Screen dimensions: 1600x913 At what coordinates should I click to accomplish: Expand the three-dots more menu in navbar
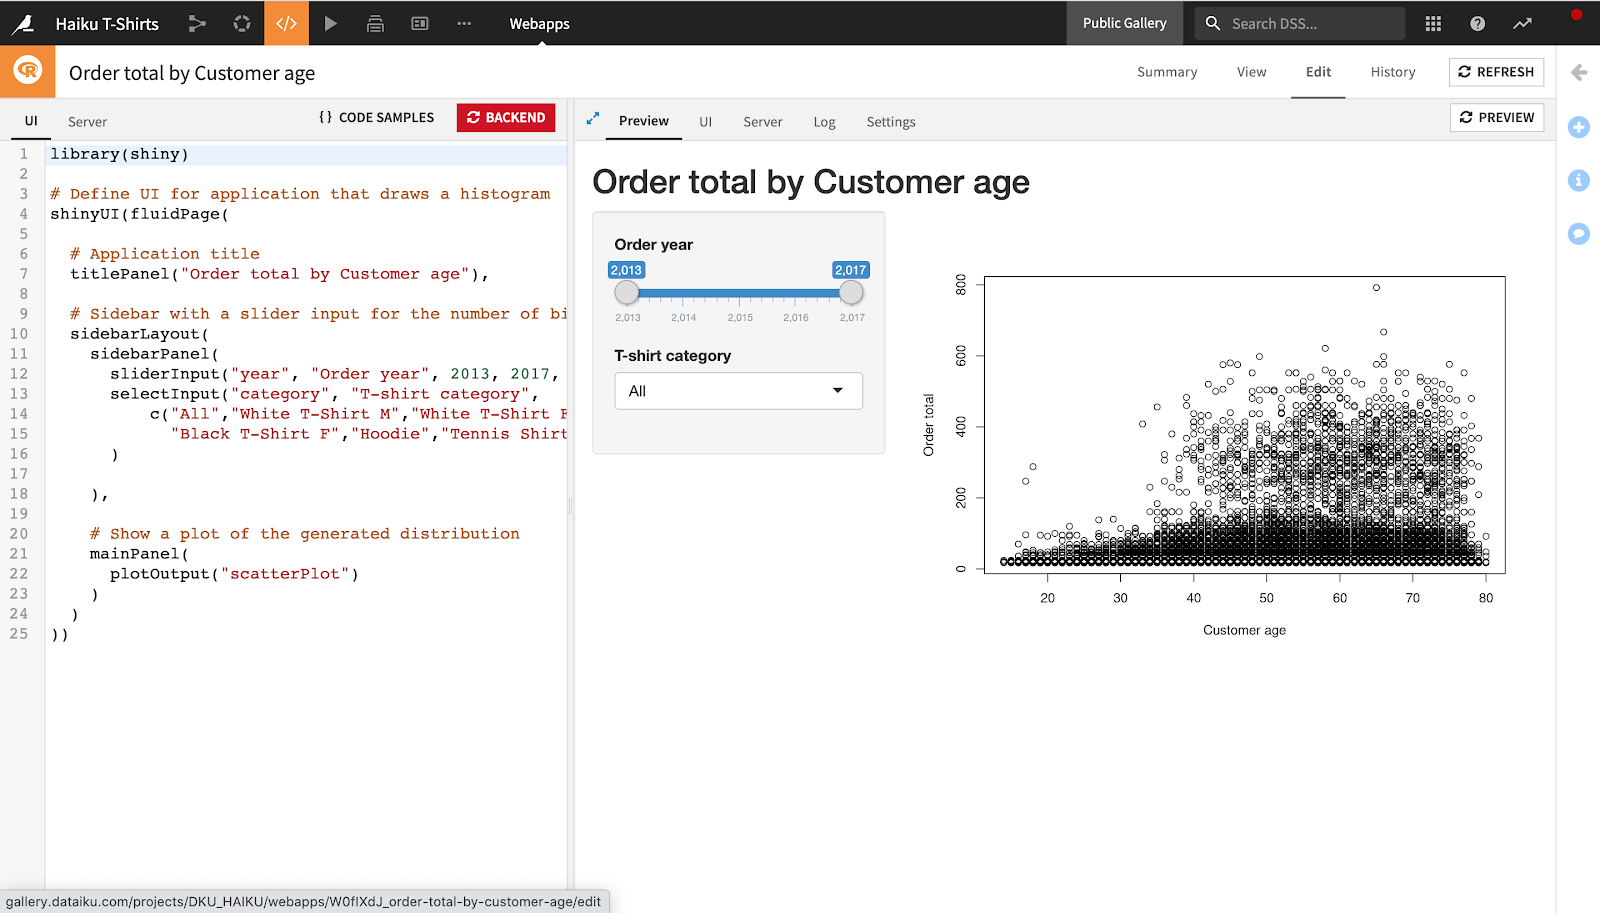[464, 23]
